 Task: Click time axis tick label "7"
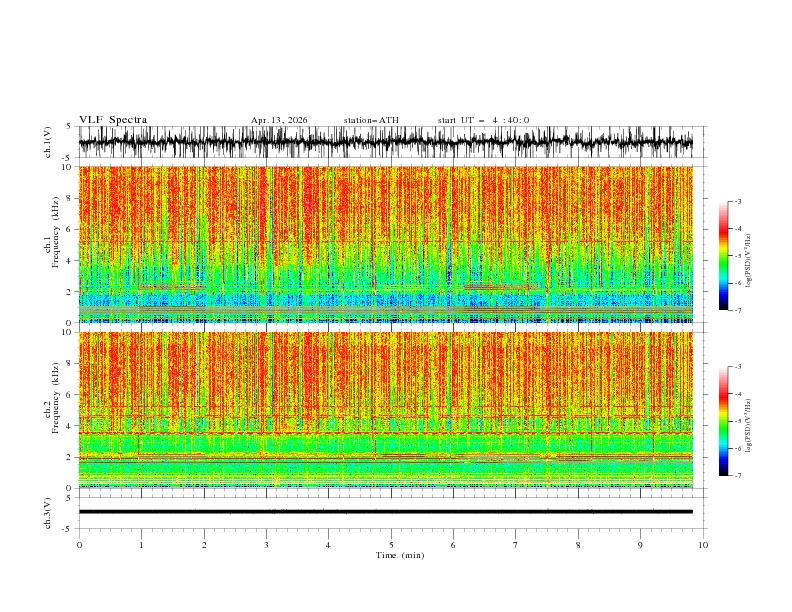pyautogui.click(x=516, y=545)
